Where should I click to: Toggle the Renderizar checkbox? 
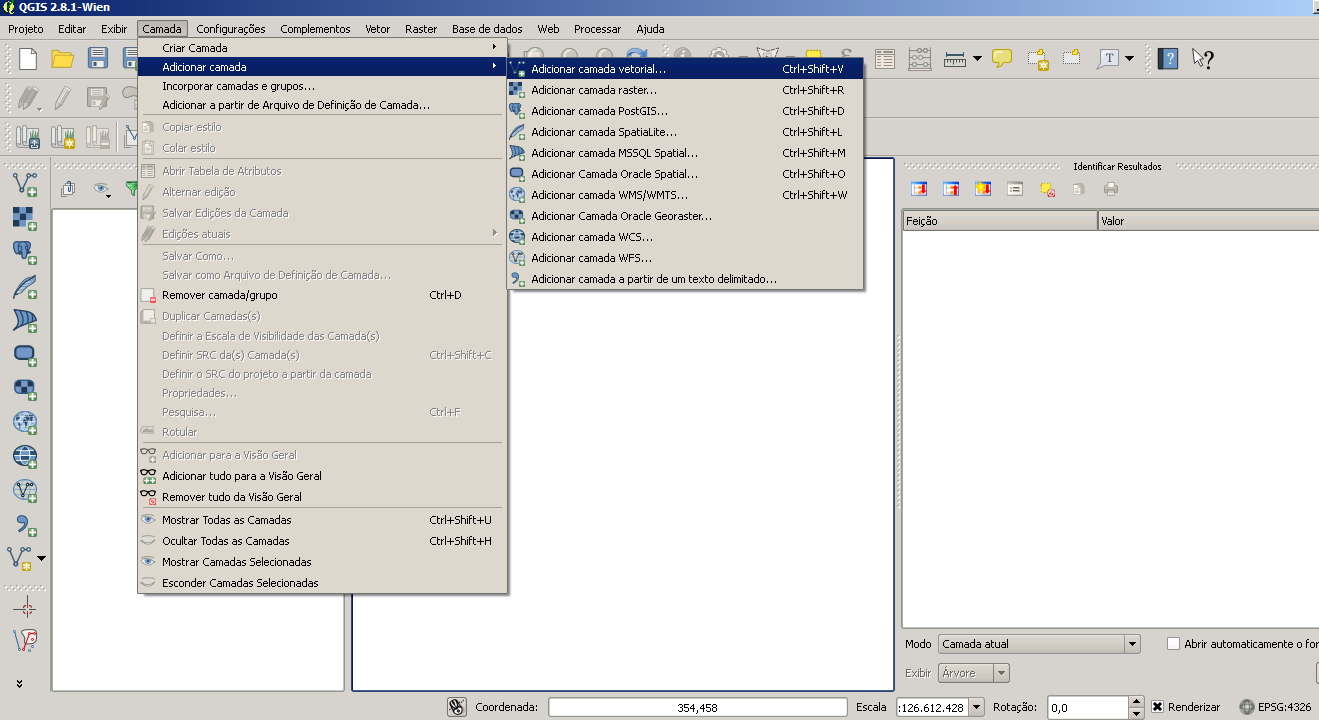[1158, 707]
